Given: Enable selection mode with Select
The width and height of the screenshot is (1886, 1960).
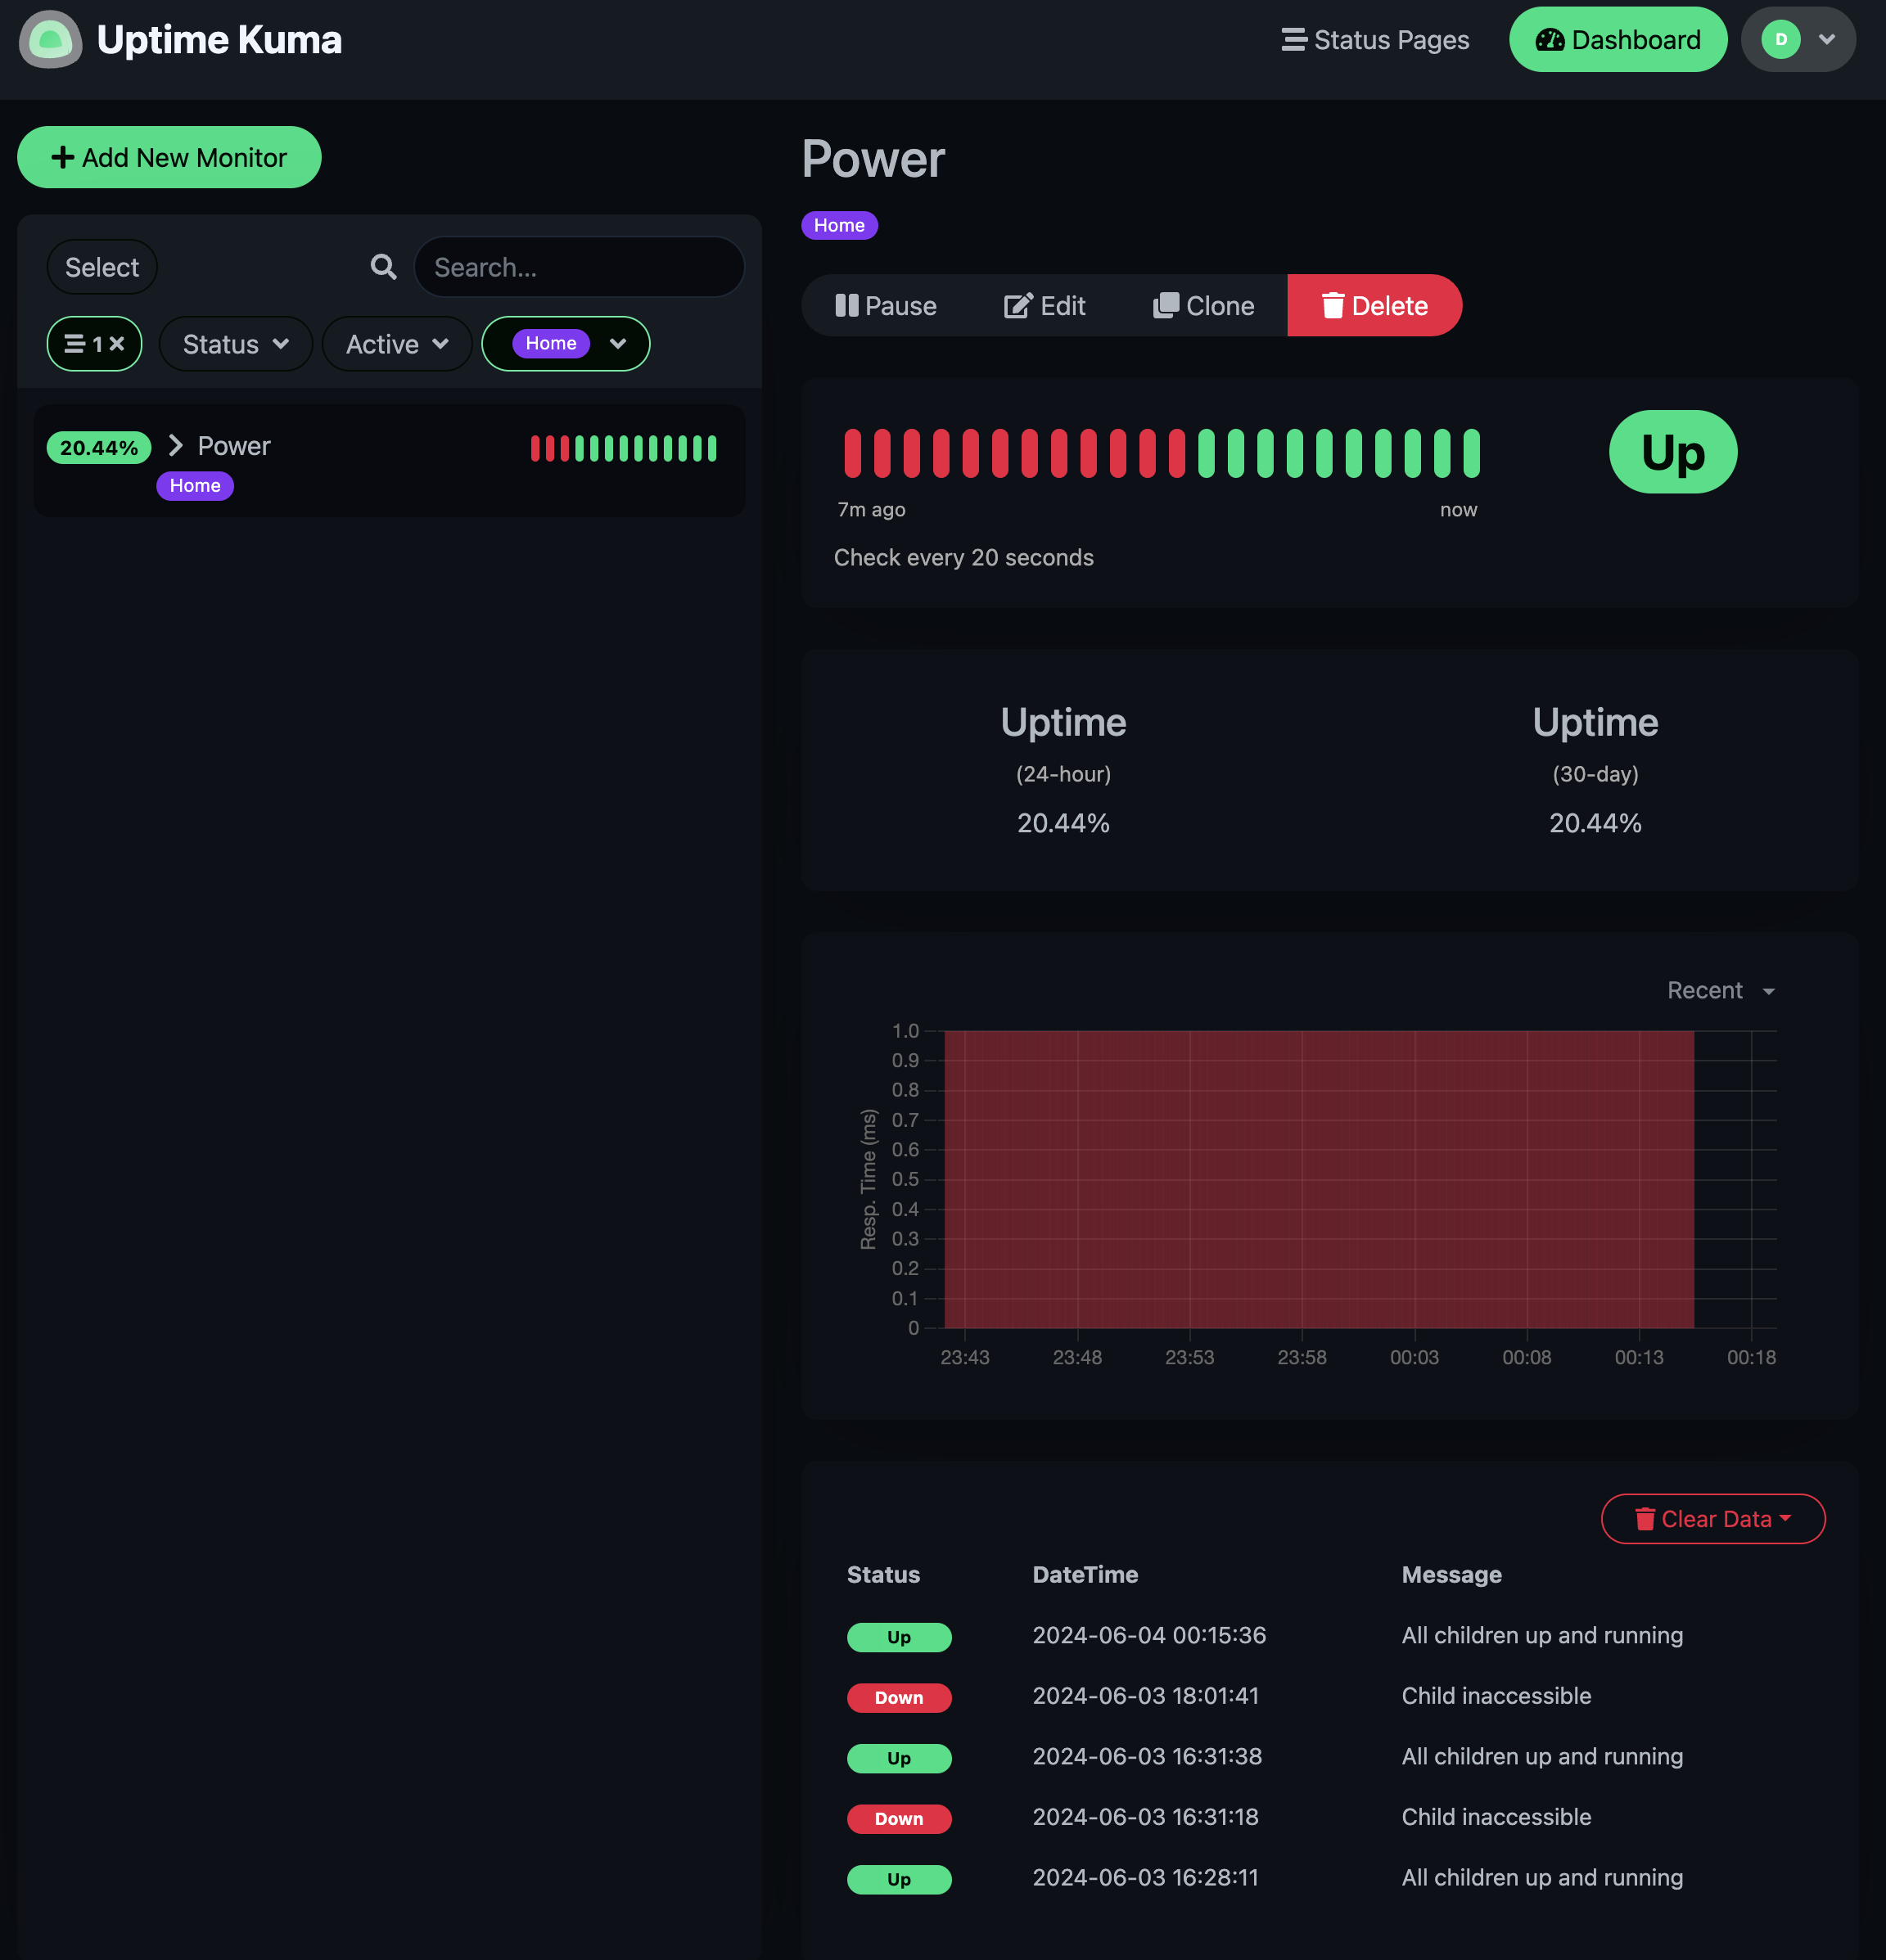Looking at the screenshot, I should [x=101, y=267].
